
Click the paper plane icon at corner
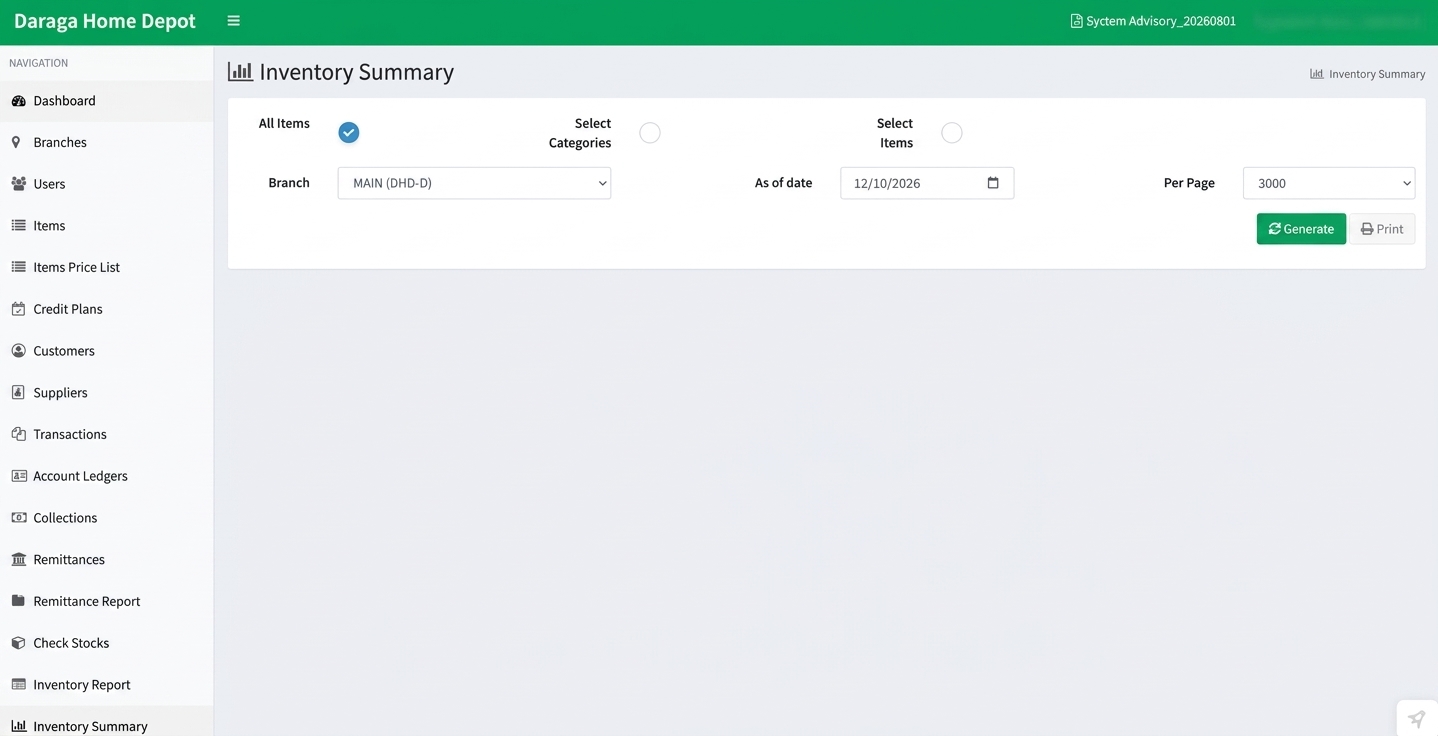click(x=1417, y=719)
